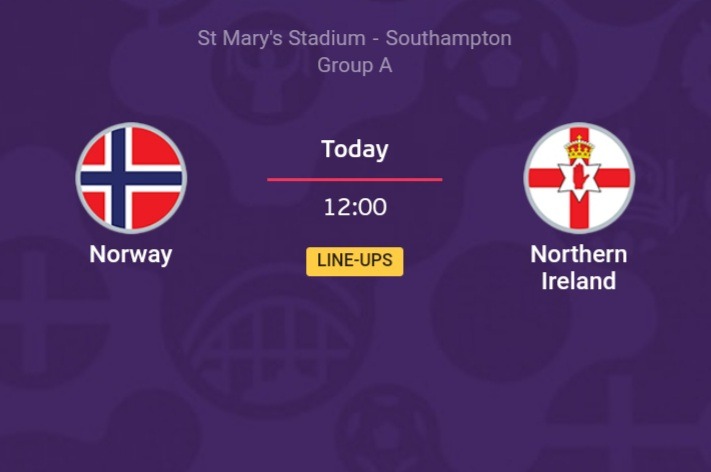711x472 pixels.
Task: Click the word "Ireland" under Northern
Action: [579, 281]
